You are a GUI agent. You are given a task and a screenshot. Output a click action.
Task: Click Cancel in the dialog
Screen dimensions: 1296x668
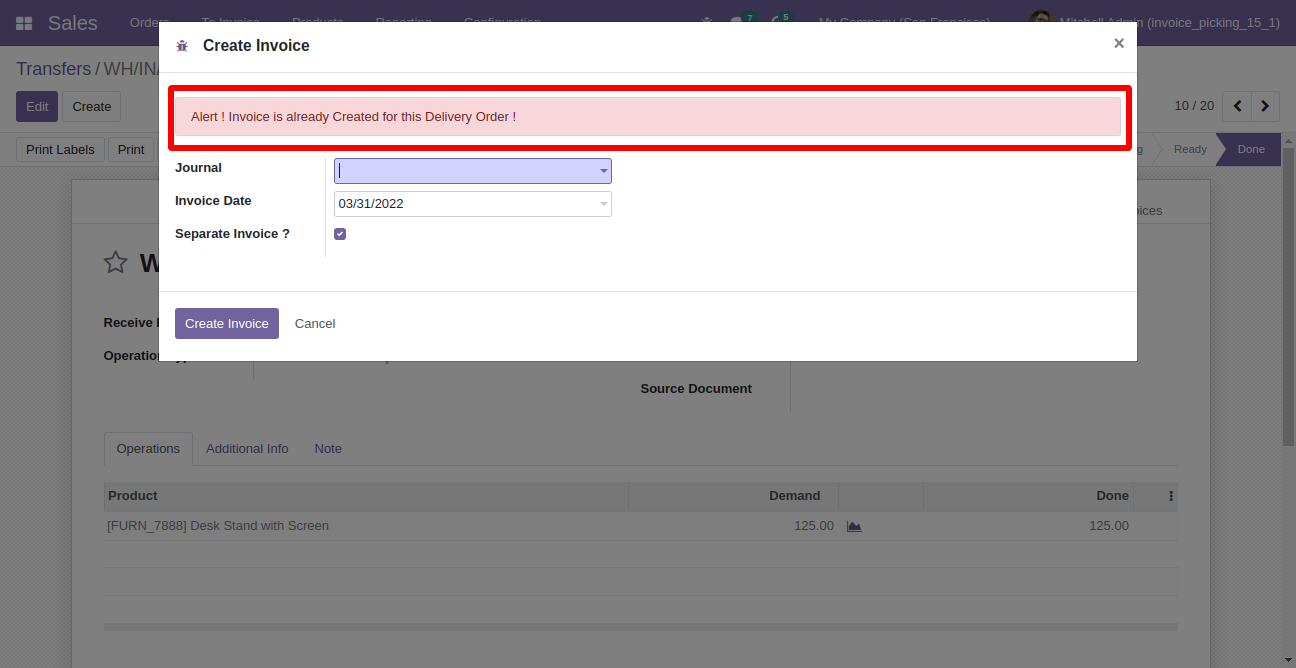point(315,324)
